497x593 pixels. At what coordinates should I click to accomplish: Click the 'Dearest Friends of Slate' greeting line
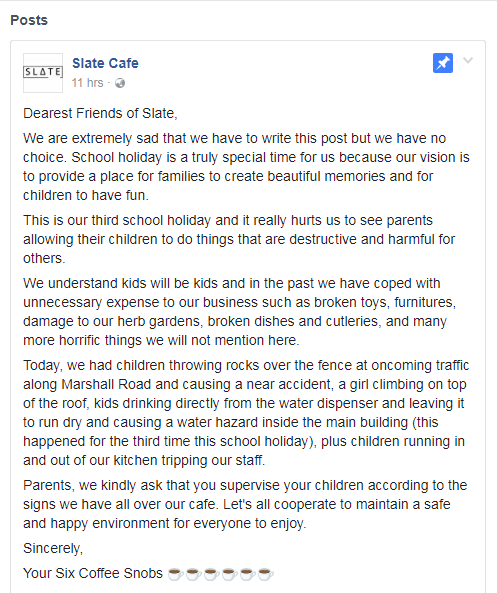coord(100,113)
